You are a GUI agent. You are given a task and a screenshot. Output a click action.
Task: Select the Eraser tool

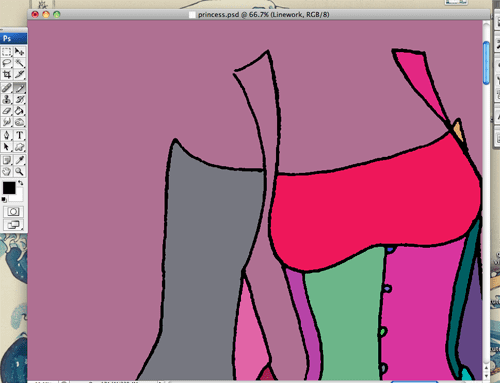[7, 111]
